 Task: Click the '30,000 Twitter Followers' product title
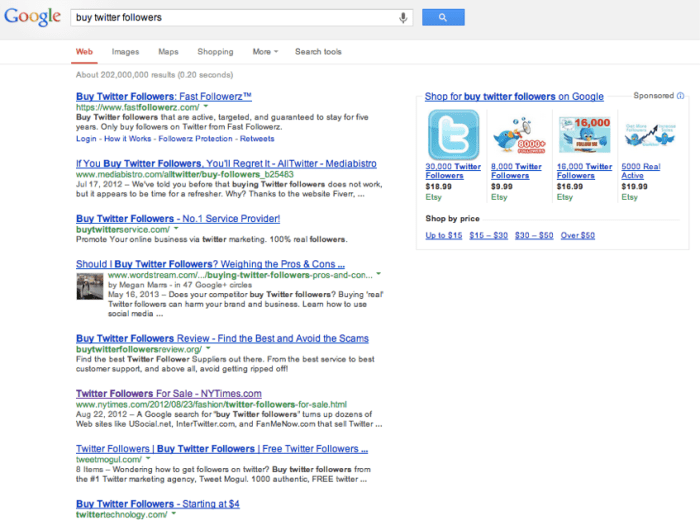pyautogui.click(x=453, y=171)
